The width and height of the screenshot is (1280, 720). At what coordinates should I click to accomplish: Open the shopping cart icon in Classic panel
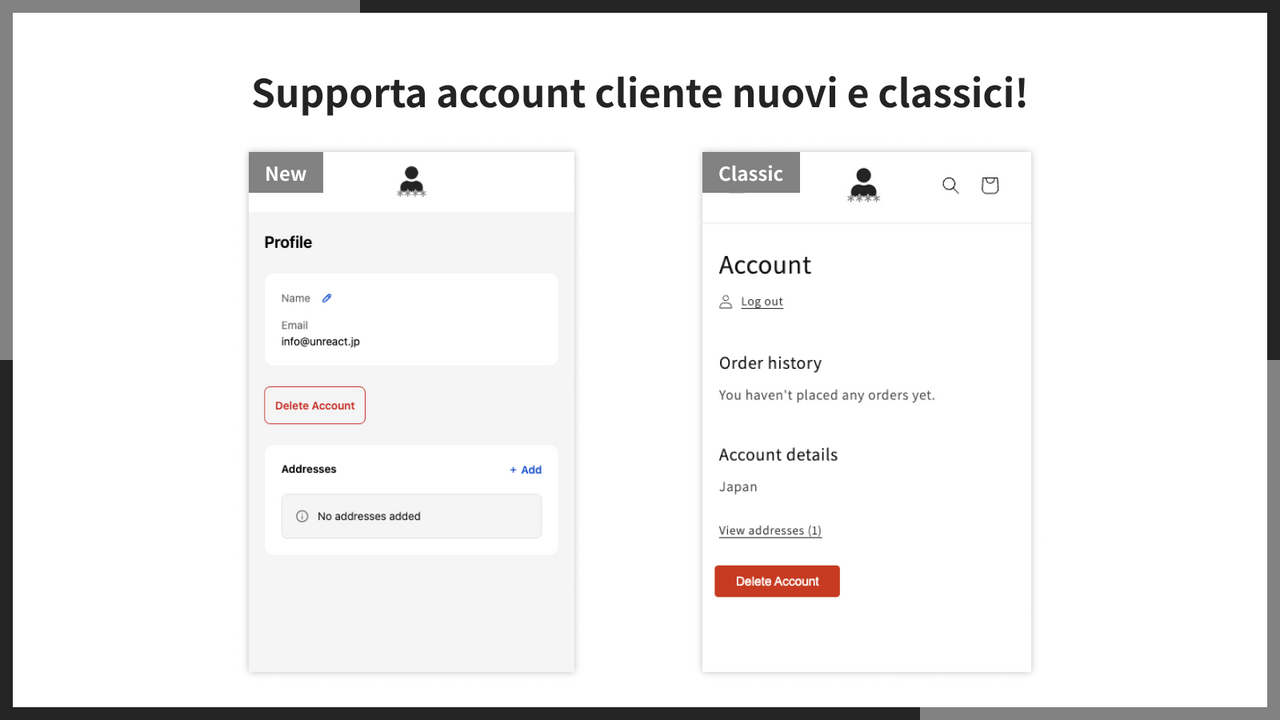[990, 185]
